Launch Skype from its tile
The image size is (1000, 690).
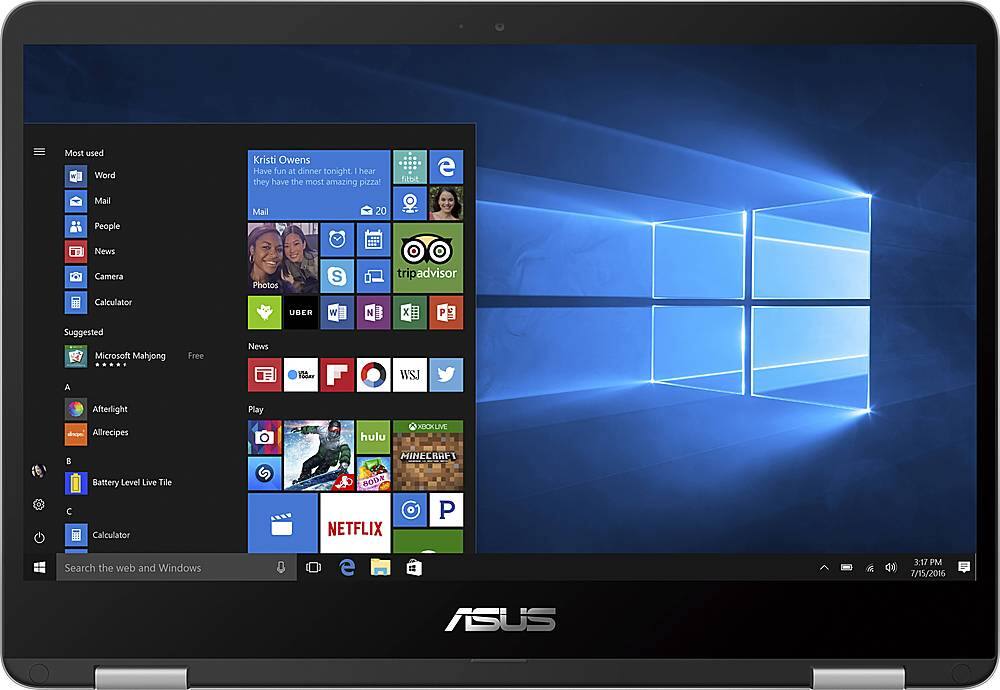pyautogui.click(x=338, y=274)
